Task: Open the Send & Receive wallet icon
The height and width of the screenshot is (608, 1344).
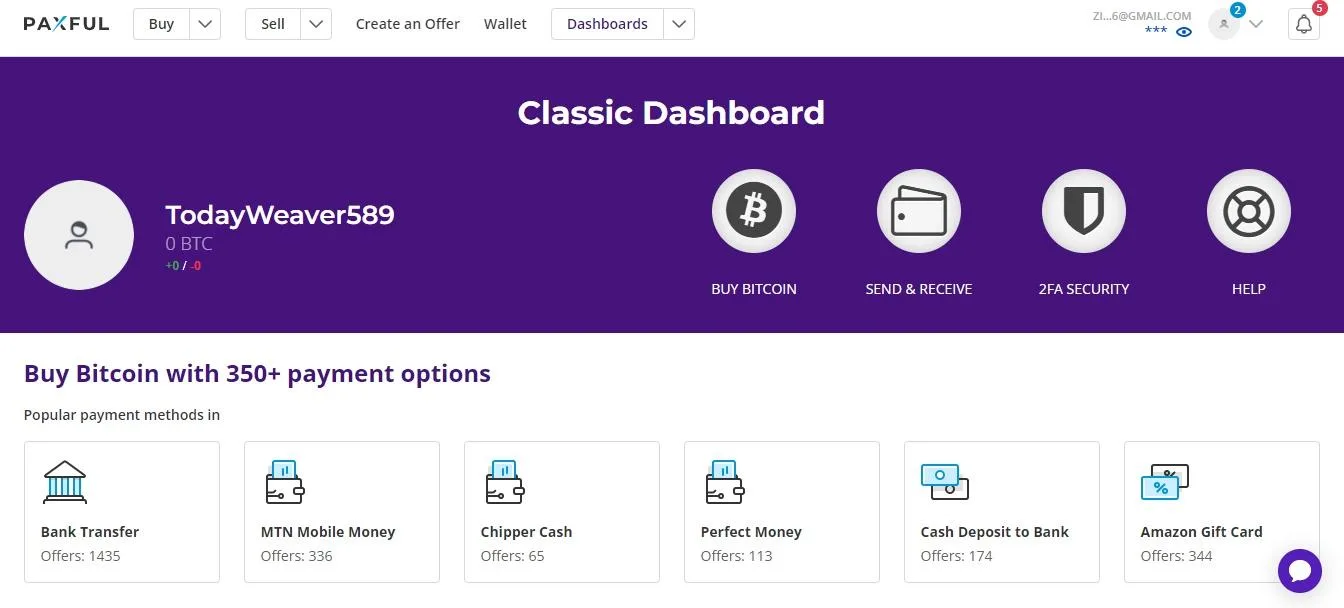Action: (x=918, y=211)
